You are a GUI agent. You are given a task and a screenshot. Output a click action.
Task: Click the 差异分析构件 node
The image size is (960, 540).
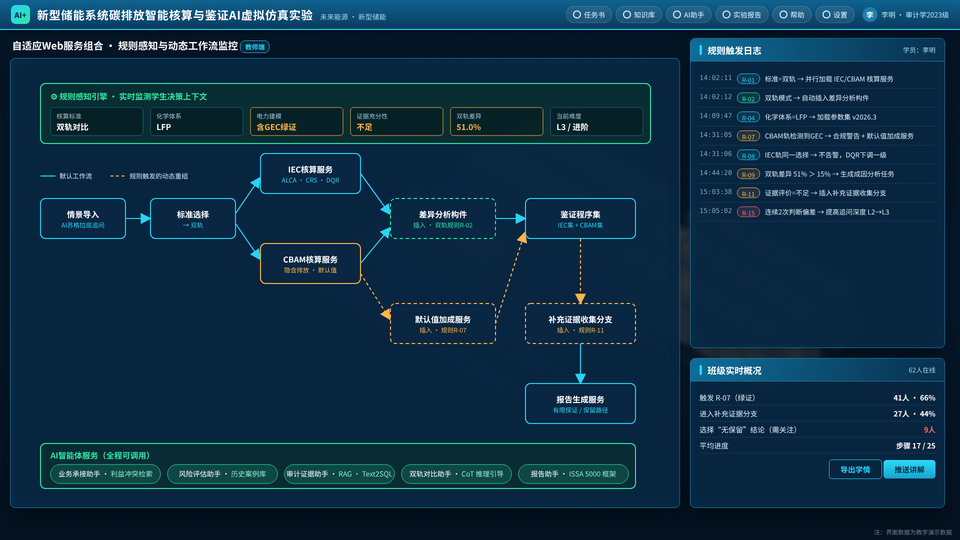pos(443,219)
